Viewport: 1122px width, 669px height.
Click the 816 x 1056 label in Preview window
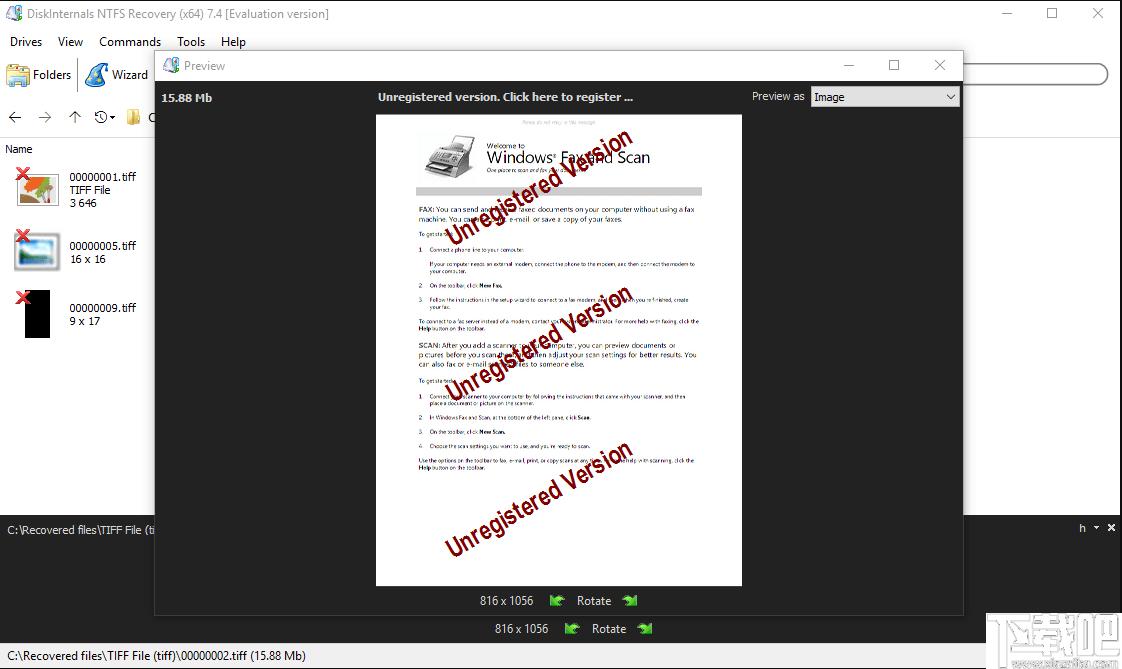507,600
